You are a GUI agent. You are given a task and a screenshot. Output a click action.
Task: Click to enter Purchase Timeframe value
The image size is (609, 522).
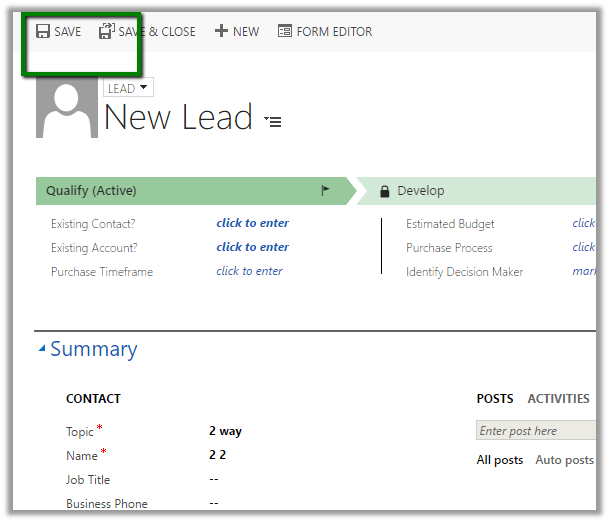[x=249, y=271]
